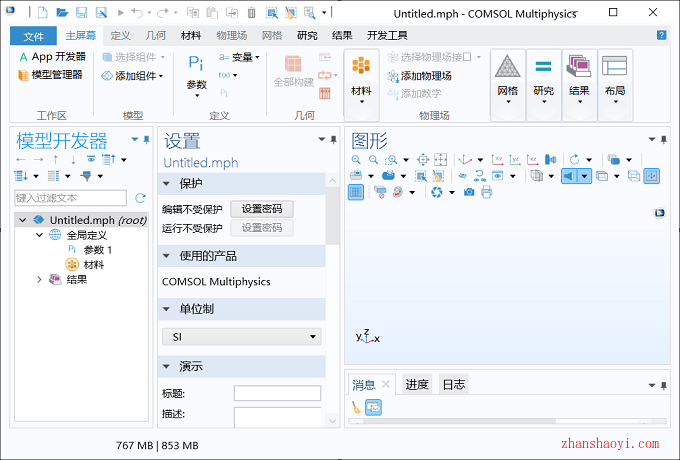This screenshot has width=680, height=460.
Task: Switch to the 日志 tab
Action: [454, 385]
